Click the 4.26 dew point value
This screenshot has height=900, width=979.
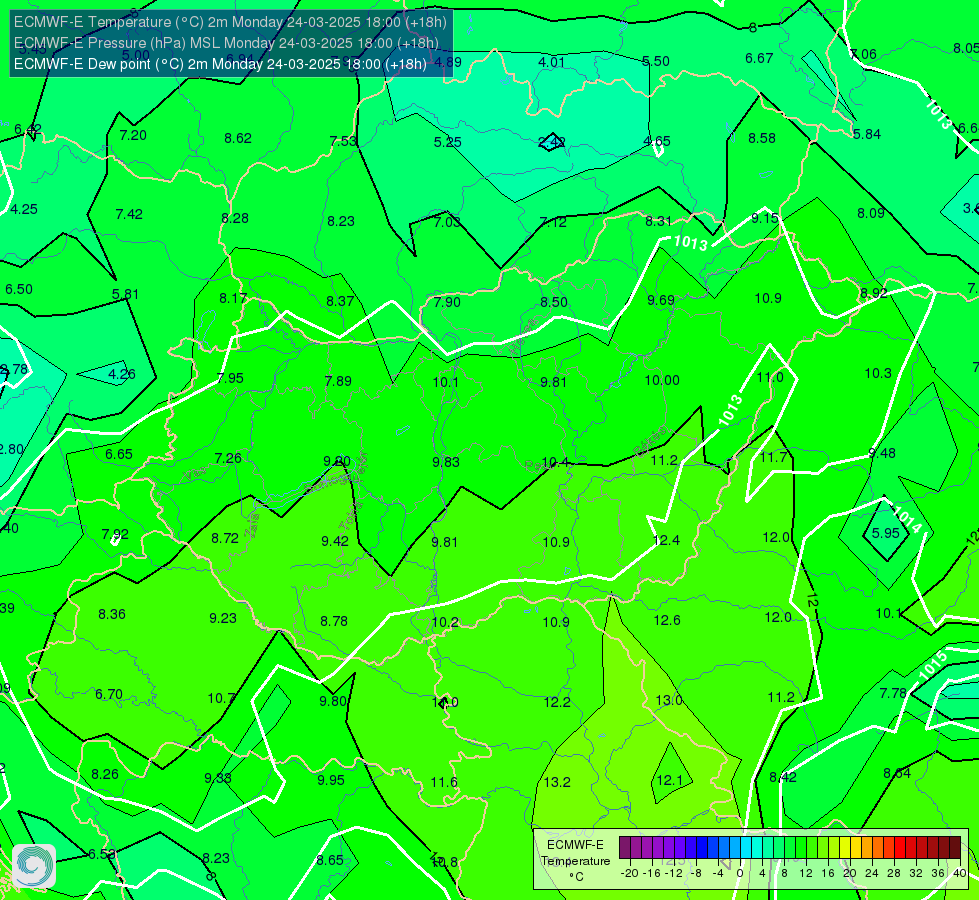122,375
